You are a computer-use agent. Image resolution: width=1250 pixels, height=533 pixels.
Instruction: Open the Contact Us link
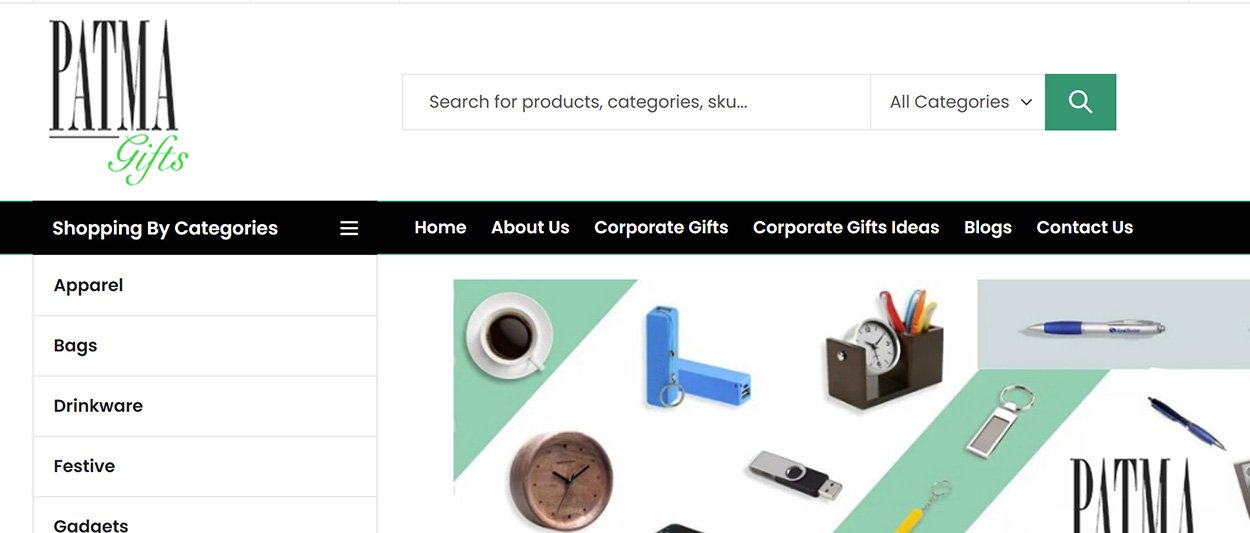[1085, 227]
